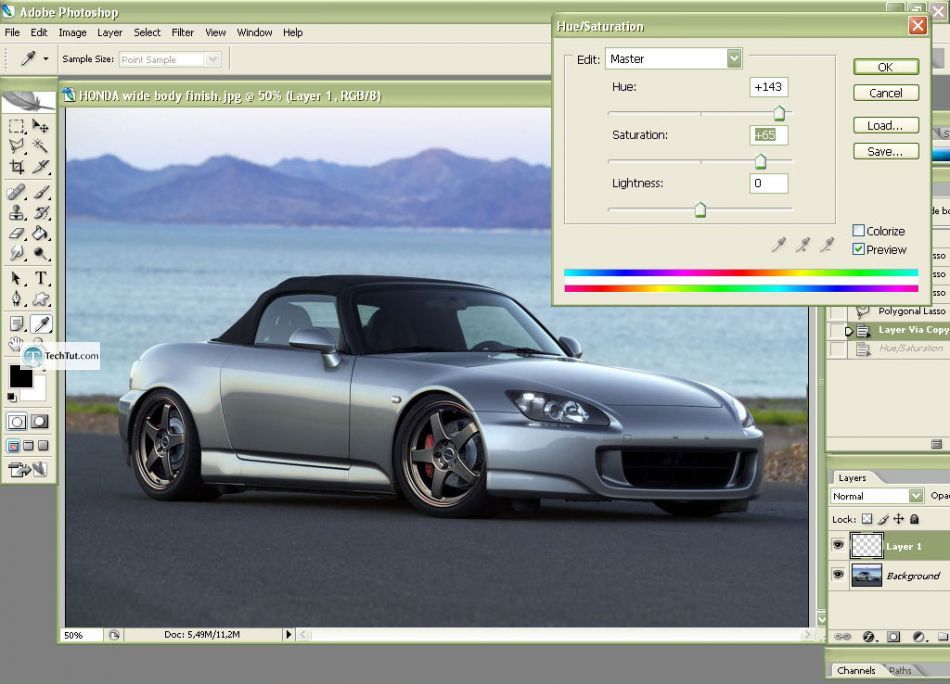
Task: Reset to default foreground and background colors
Action: tap(12, 397)
